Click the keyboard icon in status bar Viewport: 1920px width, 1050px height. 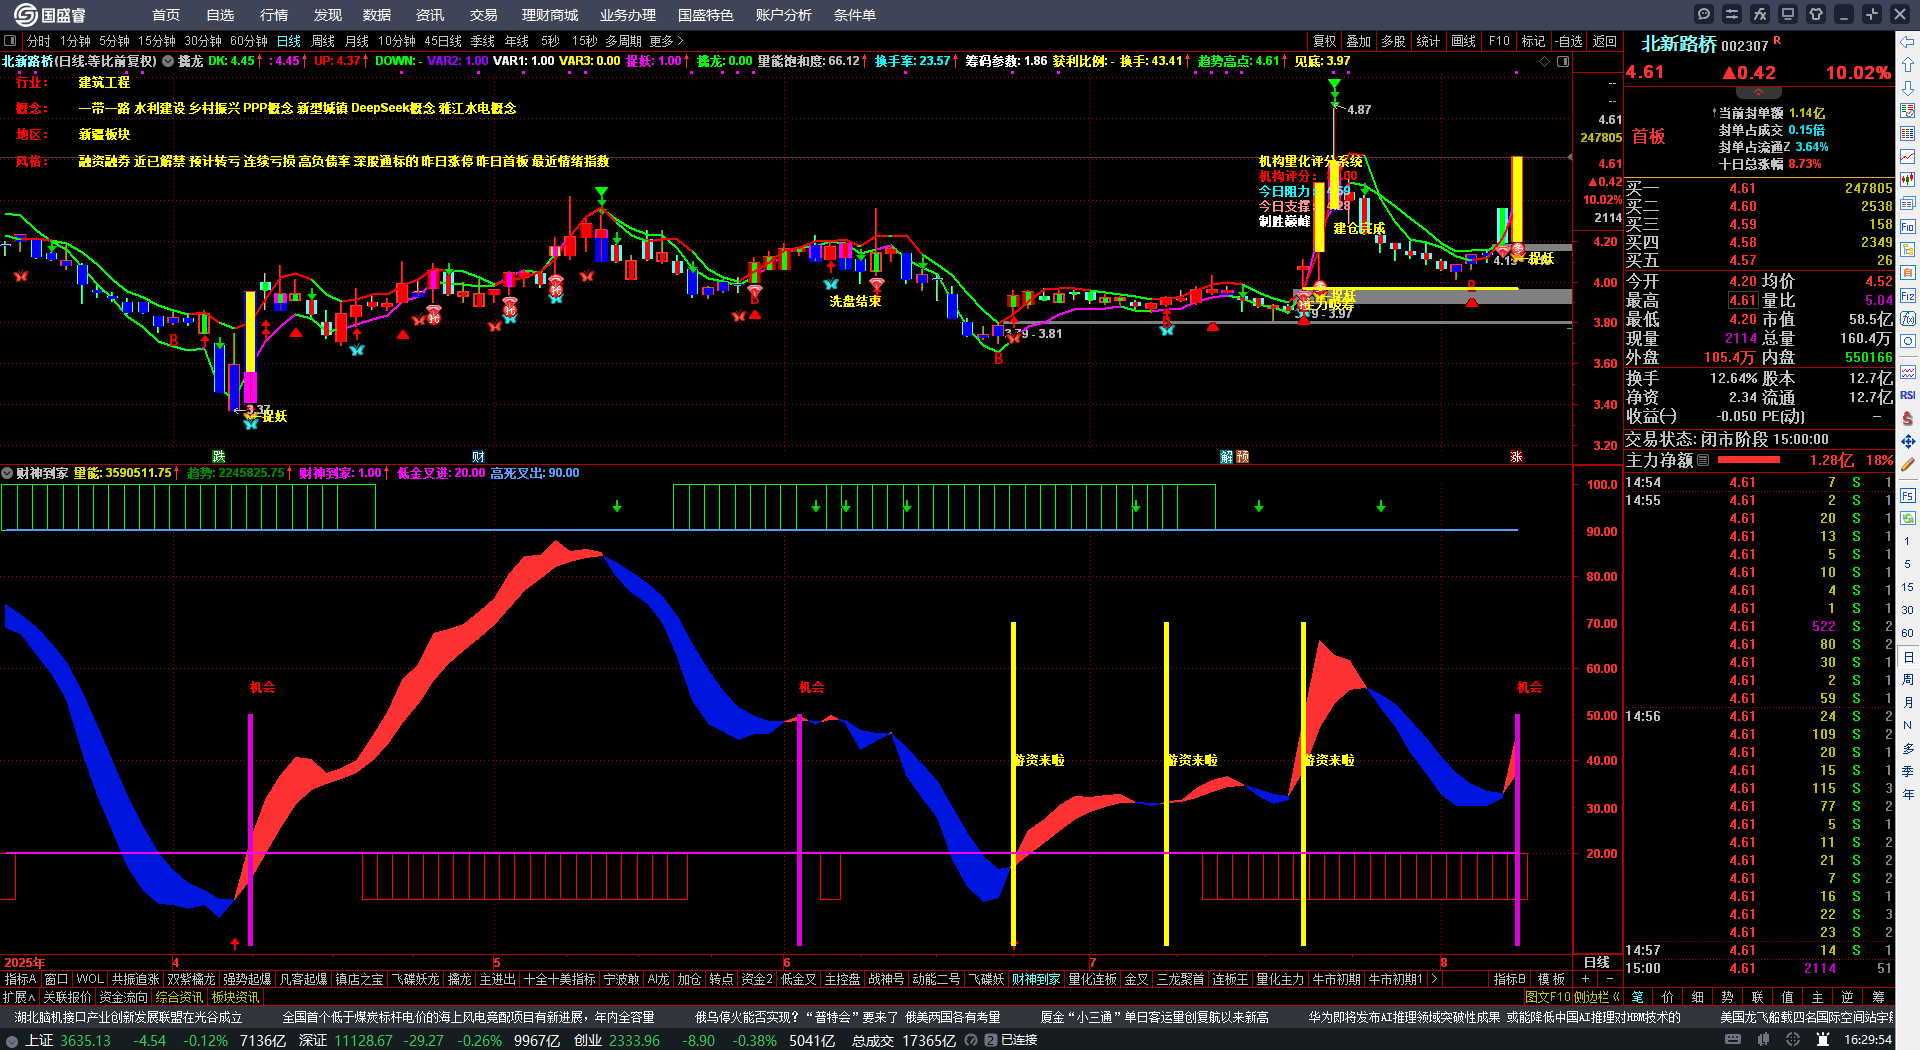coord(1733,1040)
